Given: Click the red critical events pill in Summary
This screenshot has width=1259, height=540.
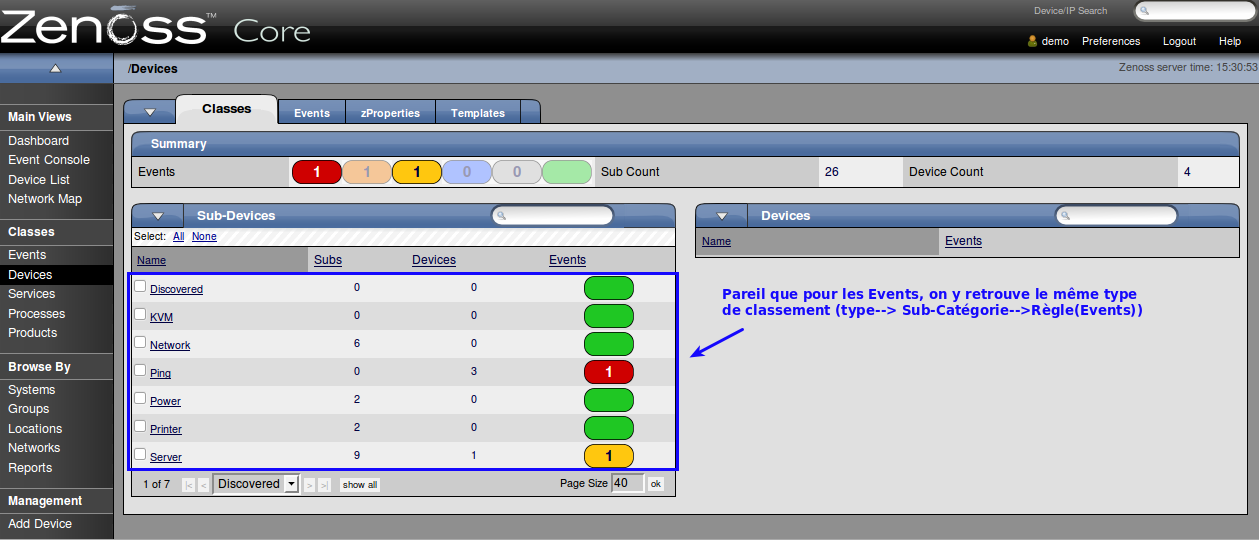Looking at the screenshot, I should pyautogui.click(x=316, y=172).
